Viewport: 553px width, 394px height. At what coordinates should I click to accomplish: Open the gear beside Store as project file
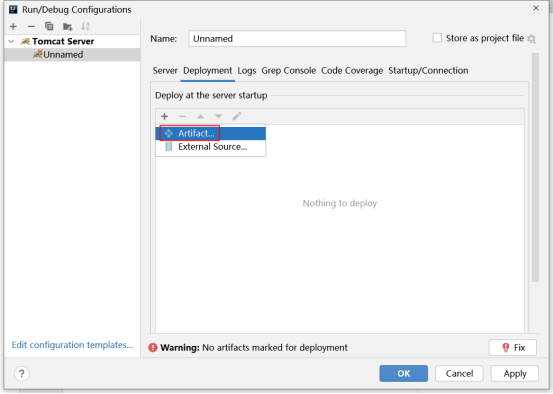(x=531, y=38)
